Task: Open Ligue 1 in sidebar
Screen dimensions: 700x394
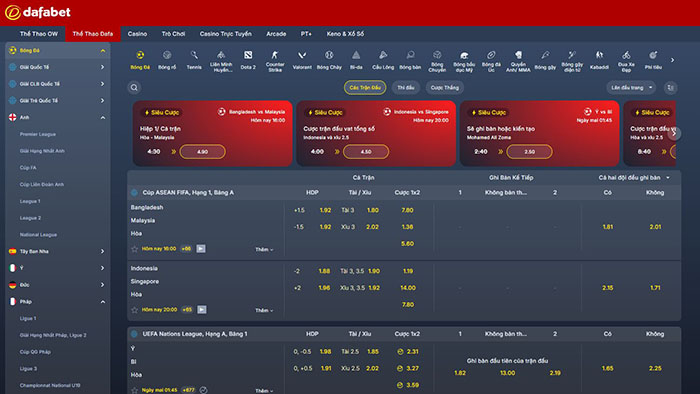Action: click(28, 319)
